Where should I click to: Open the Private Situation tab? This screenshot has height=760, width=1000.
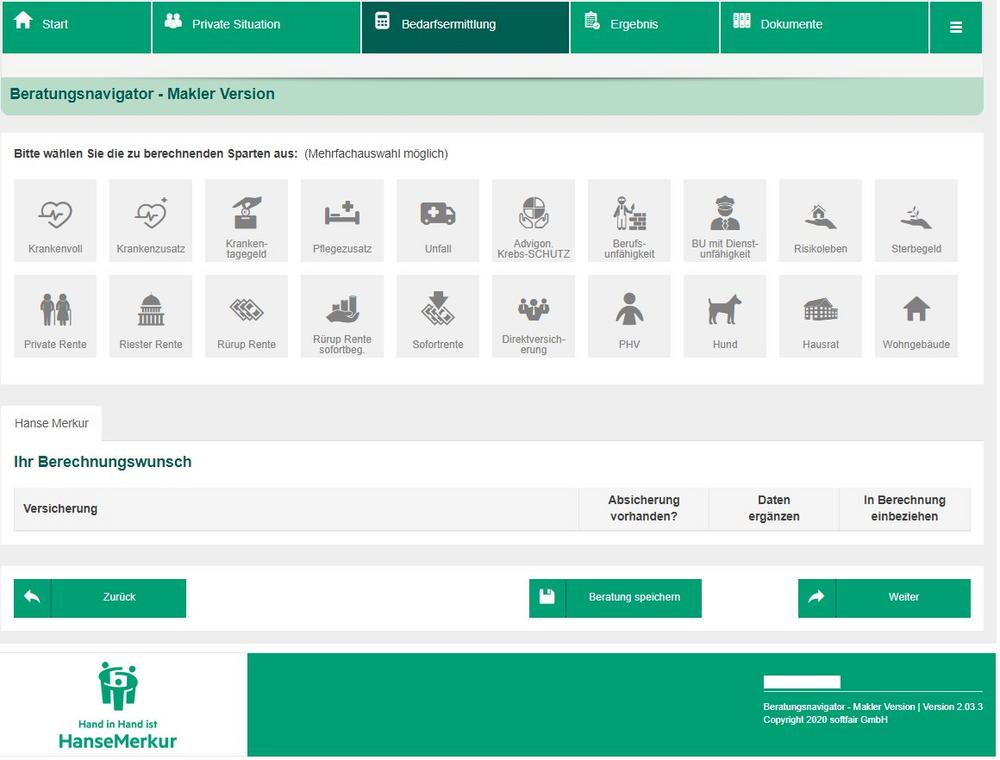pyautogui.click(x=256, y=27)
